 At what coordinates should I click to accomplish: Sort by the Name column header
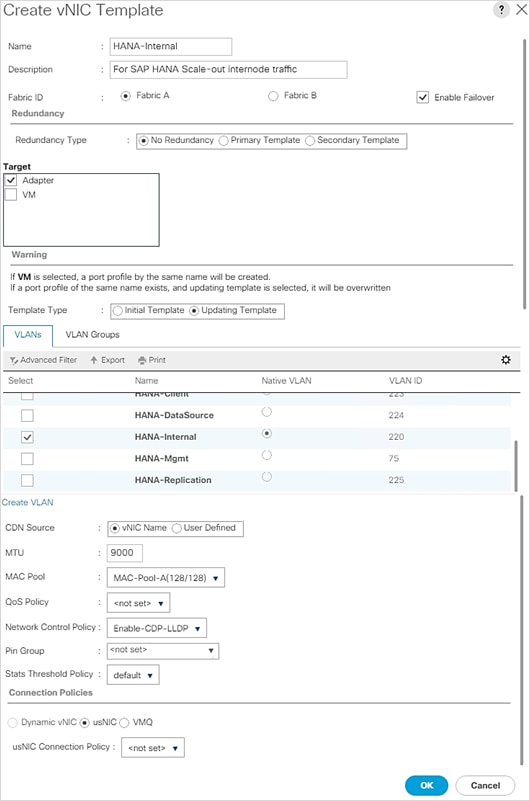[147, 381]
